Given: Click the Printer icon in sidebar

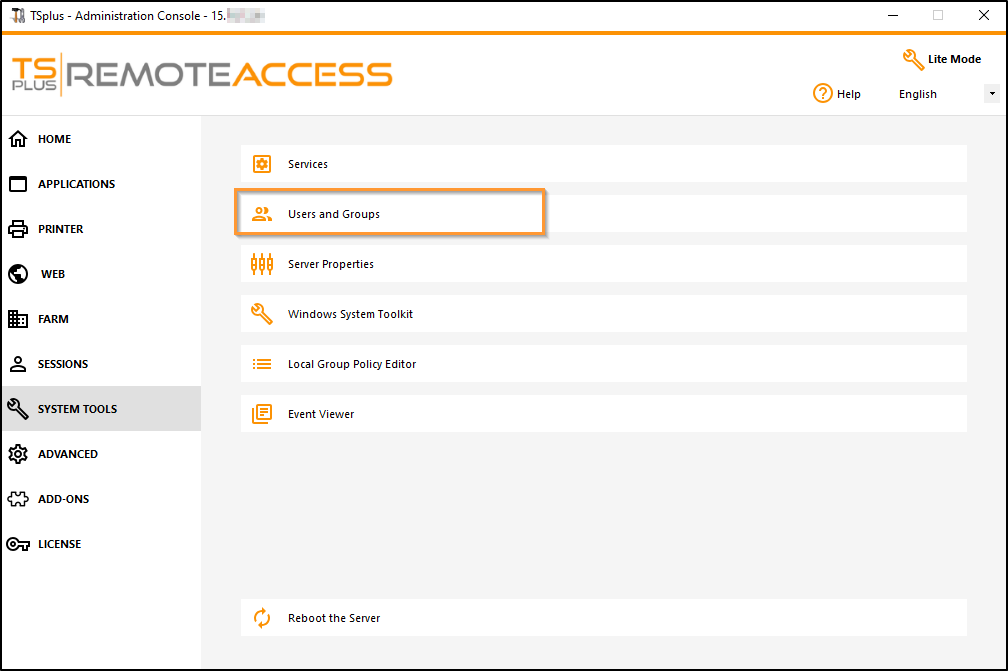Looking at the screenshot, I should [20, 228].
